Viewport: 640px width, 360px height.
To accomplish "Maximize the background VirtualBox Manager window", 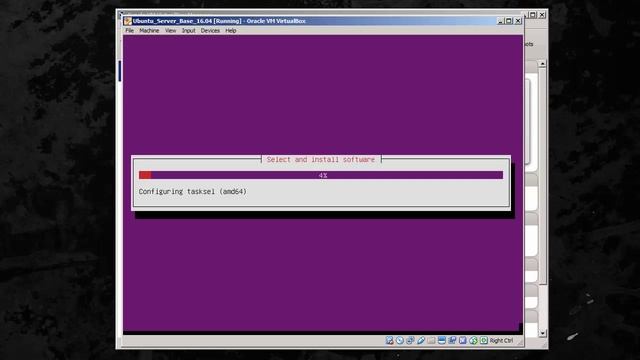I will click(x=533, y=15).
